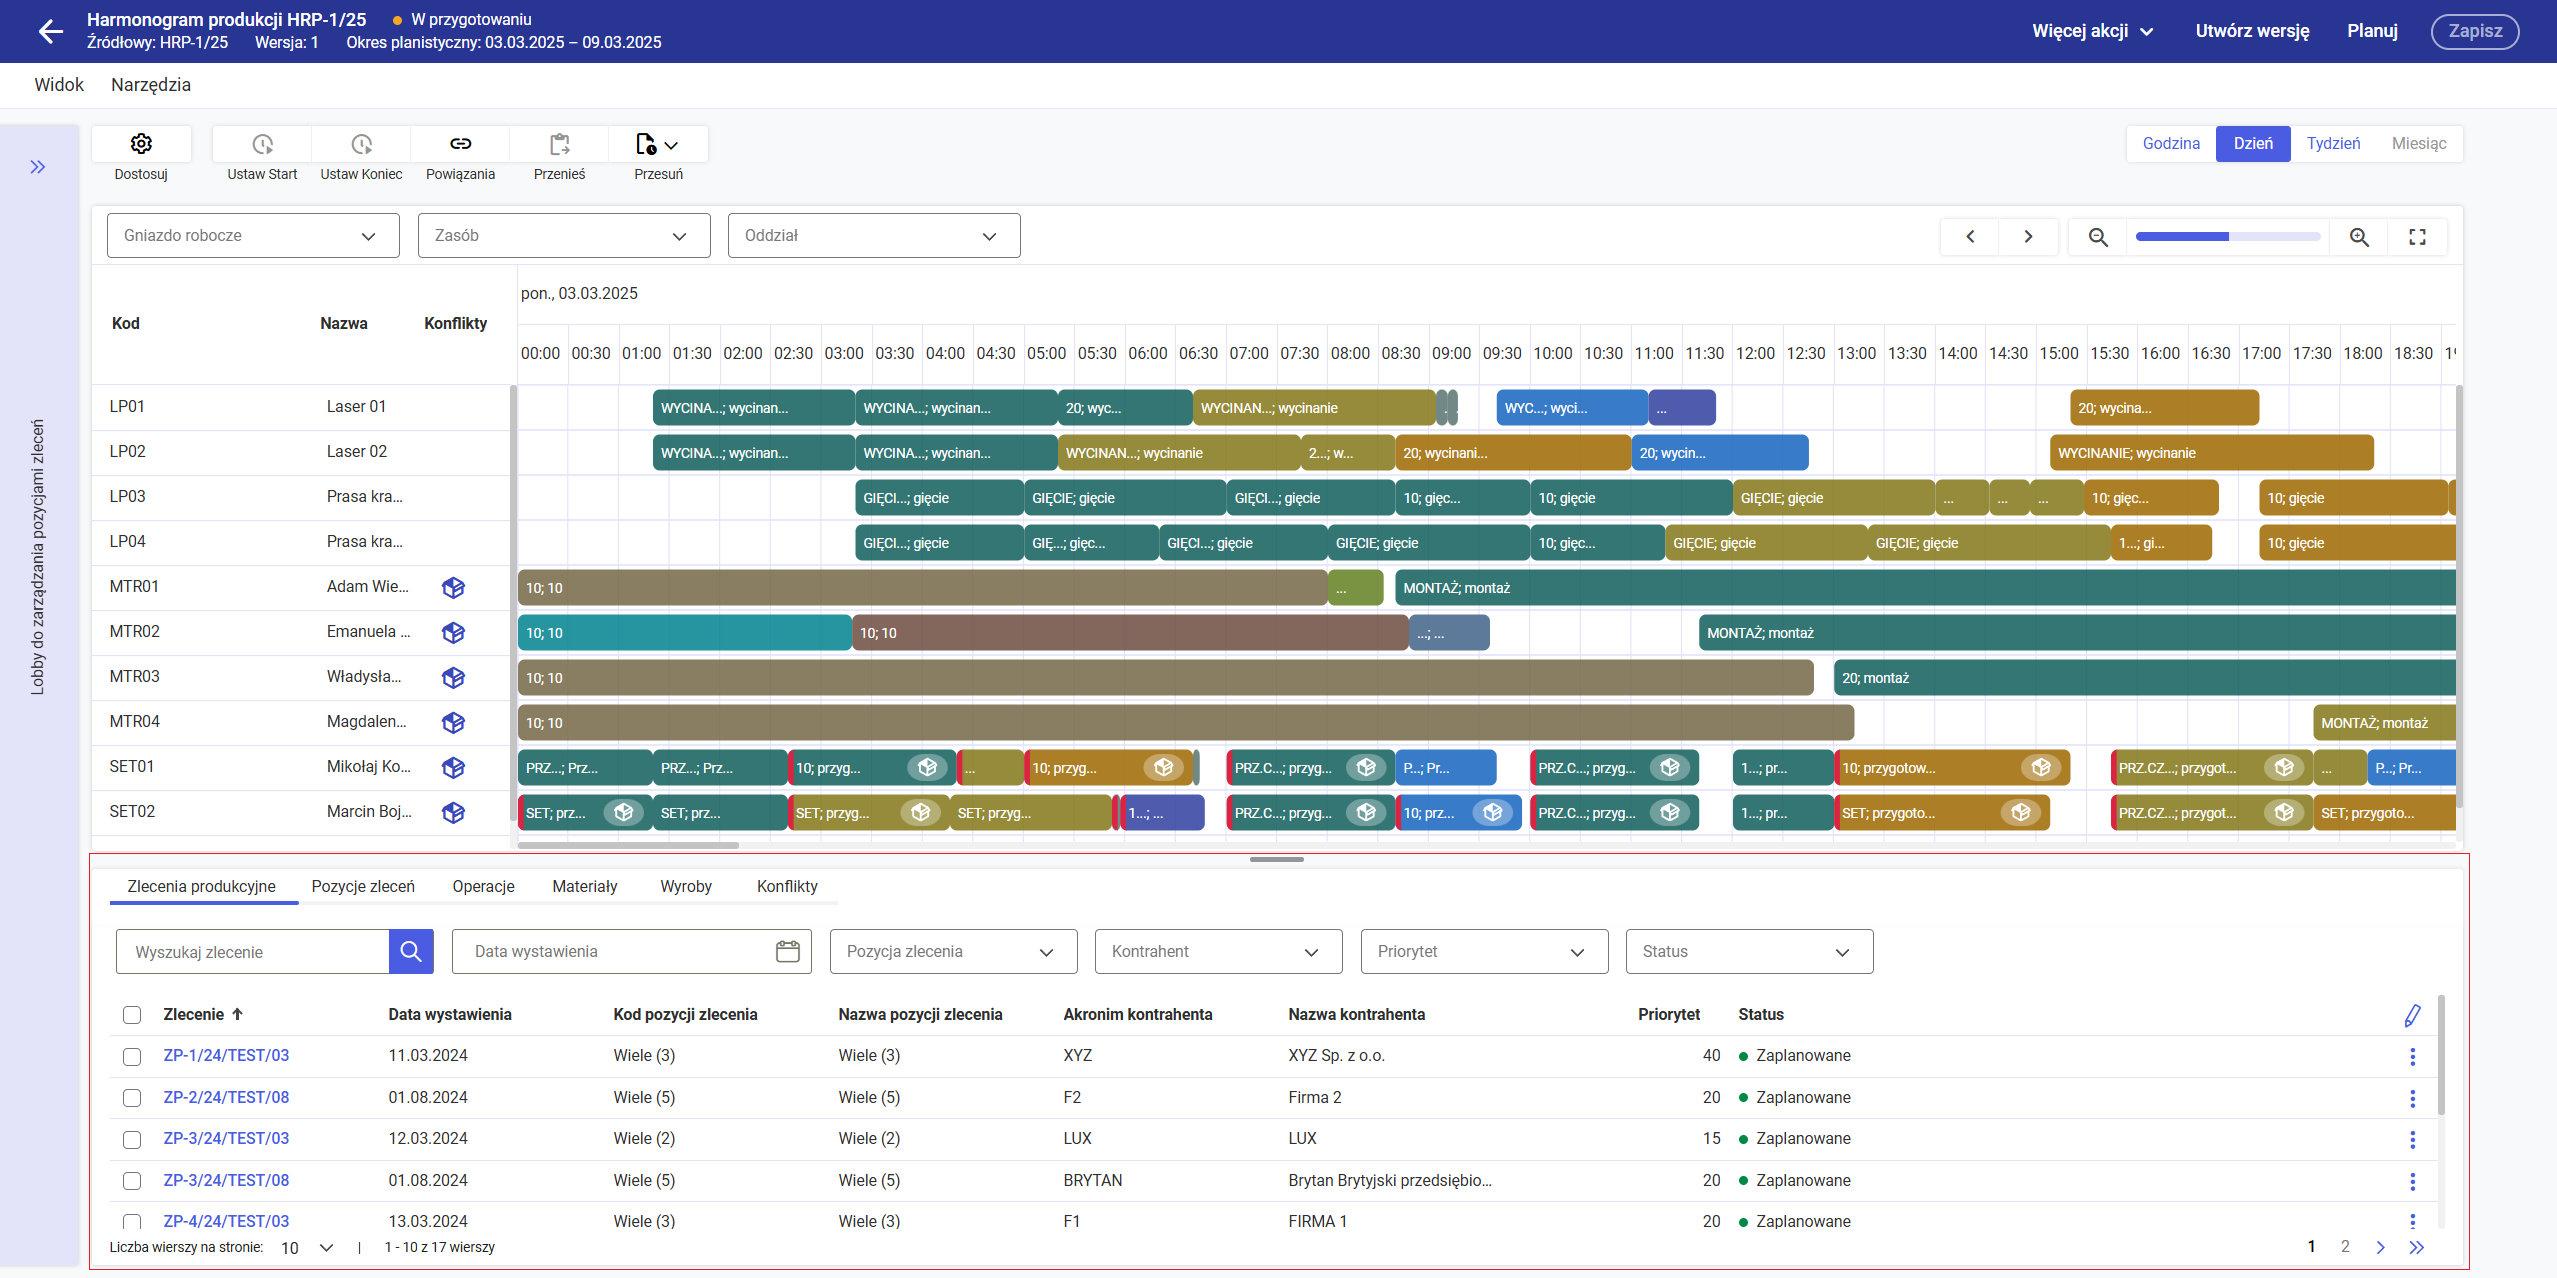The width and height of the screenshot is (2557, 1278).
Task: Click the Powiązania link icon
Action: 460,144
